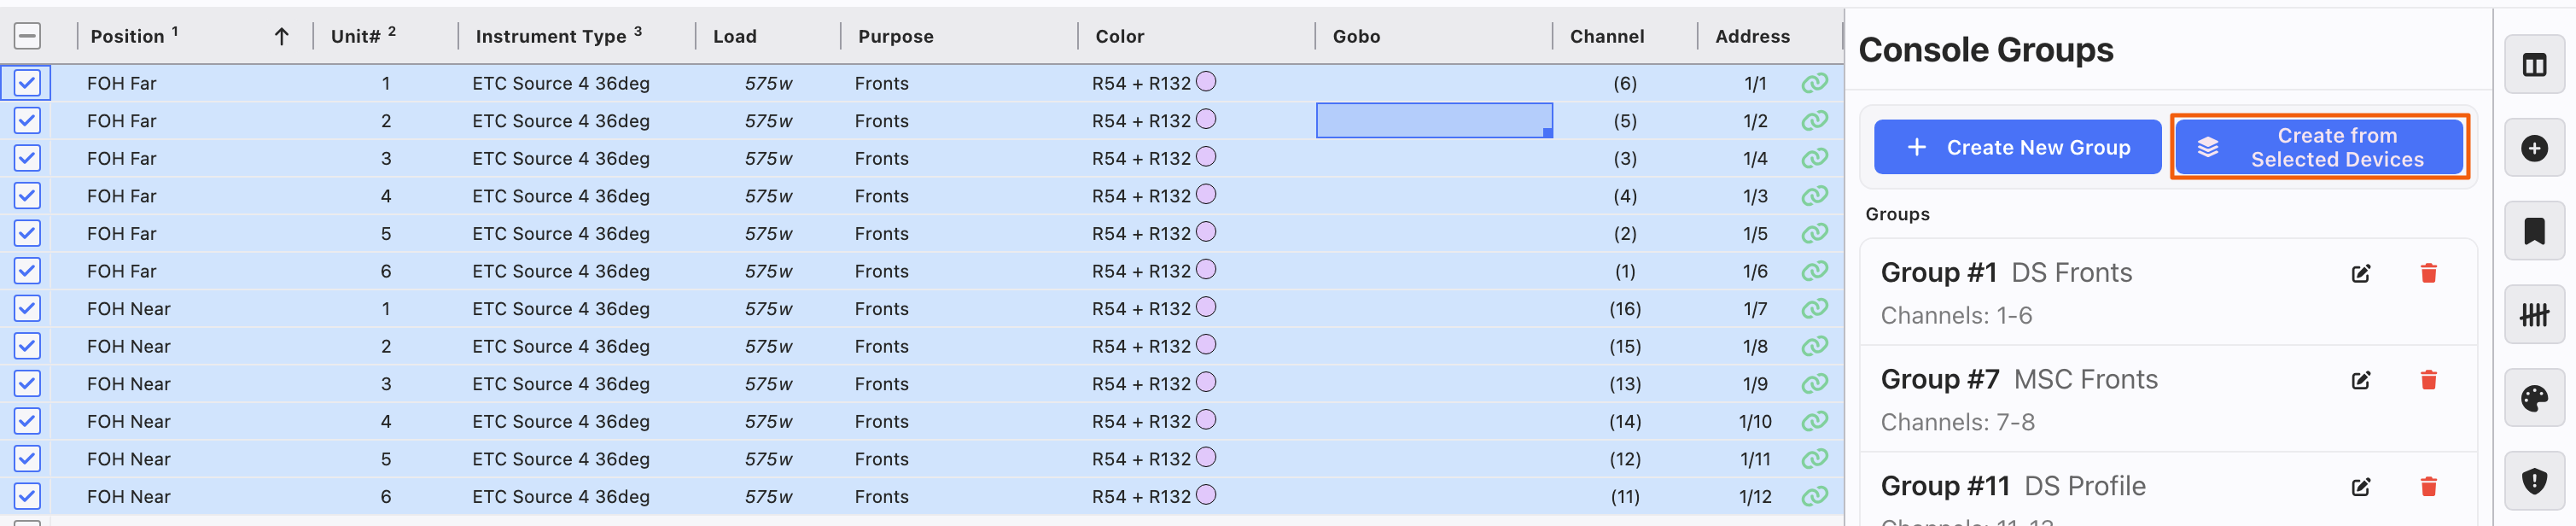Open the tally marks sidebar panel

pos(2533,315)
